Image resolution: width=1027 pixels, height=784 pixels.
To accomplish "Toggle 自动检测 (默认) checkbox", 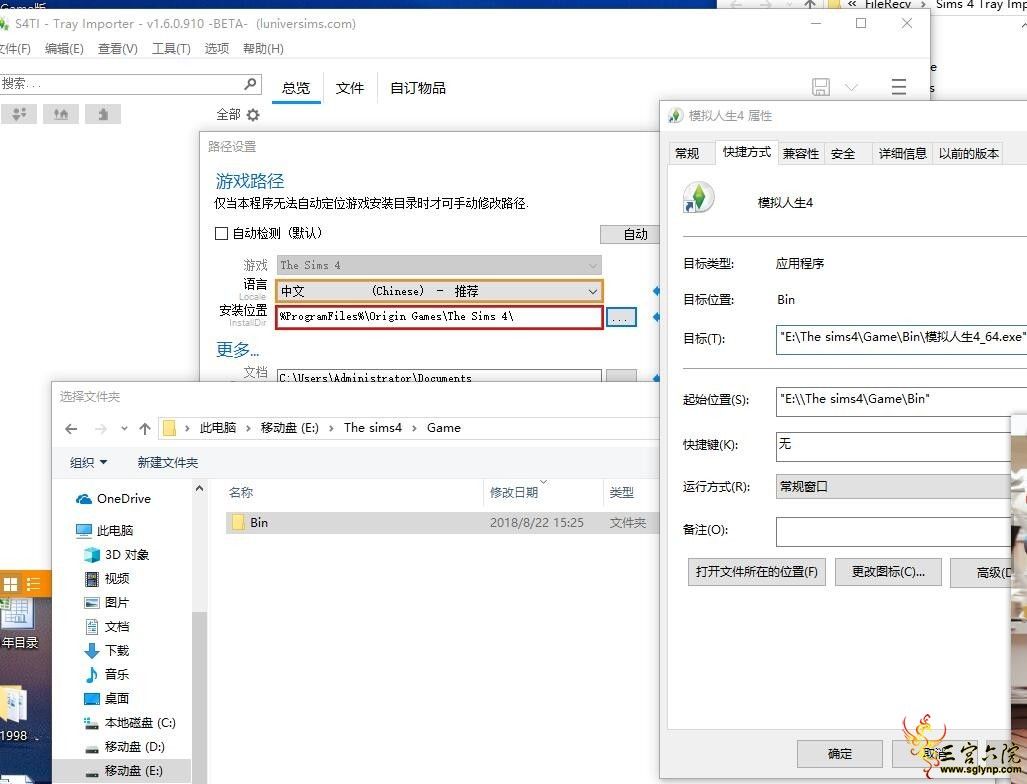I will (221, 233).
